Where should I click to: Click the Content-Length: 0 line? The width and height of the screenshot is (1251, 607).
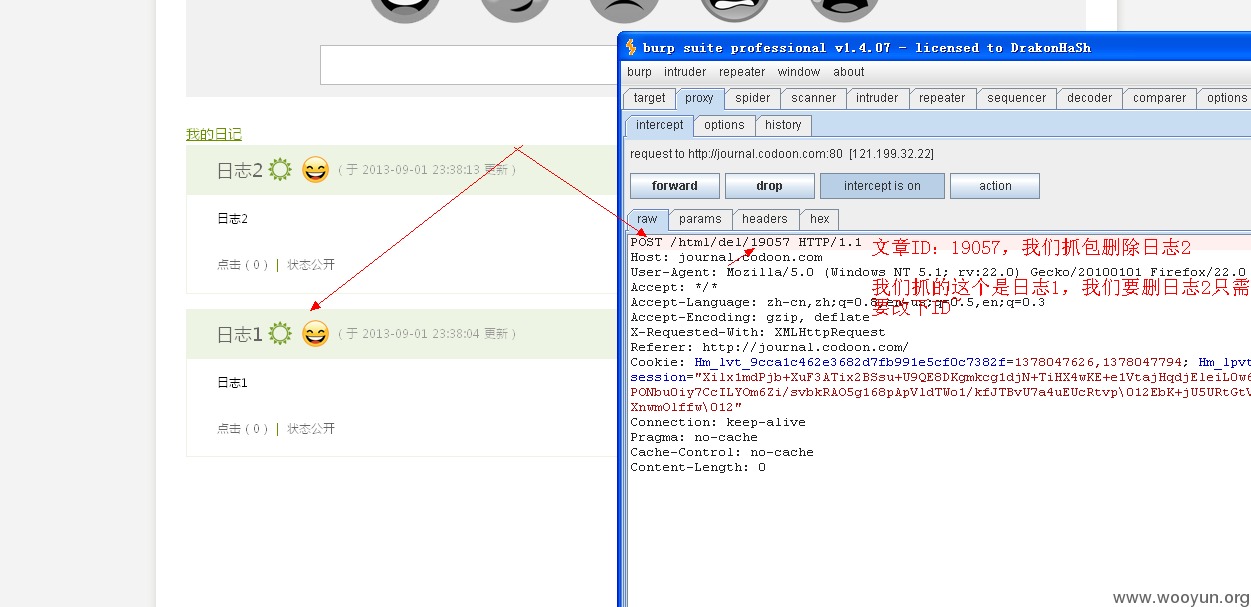[x=697, y=467]
